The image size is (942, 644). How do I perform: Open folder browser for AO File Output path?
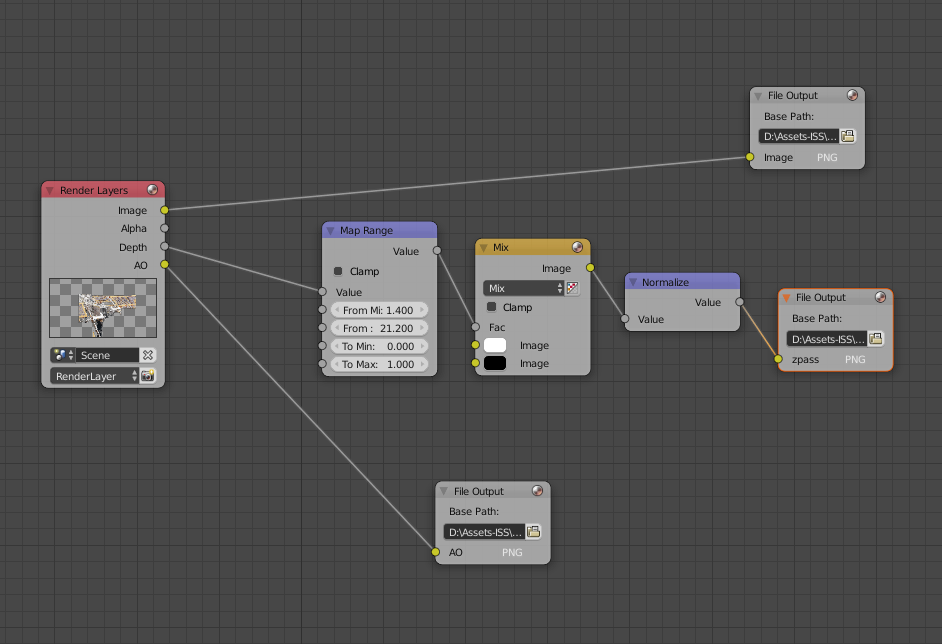coord(533,532)
